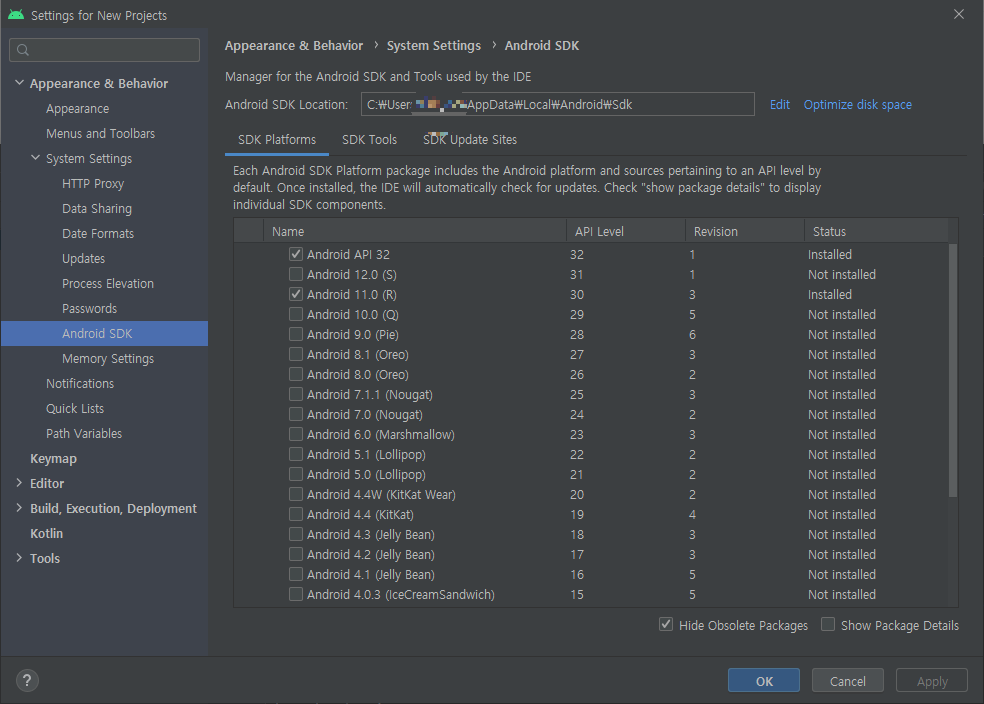This screenshot has height=704, width=984.
Task: Expand the Editor tree node
Action: [x=19, y=483]
